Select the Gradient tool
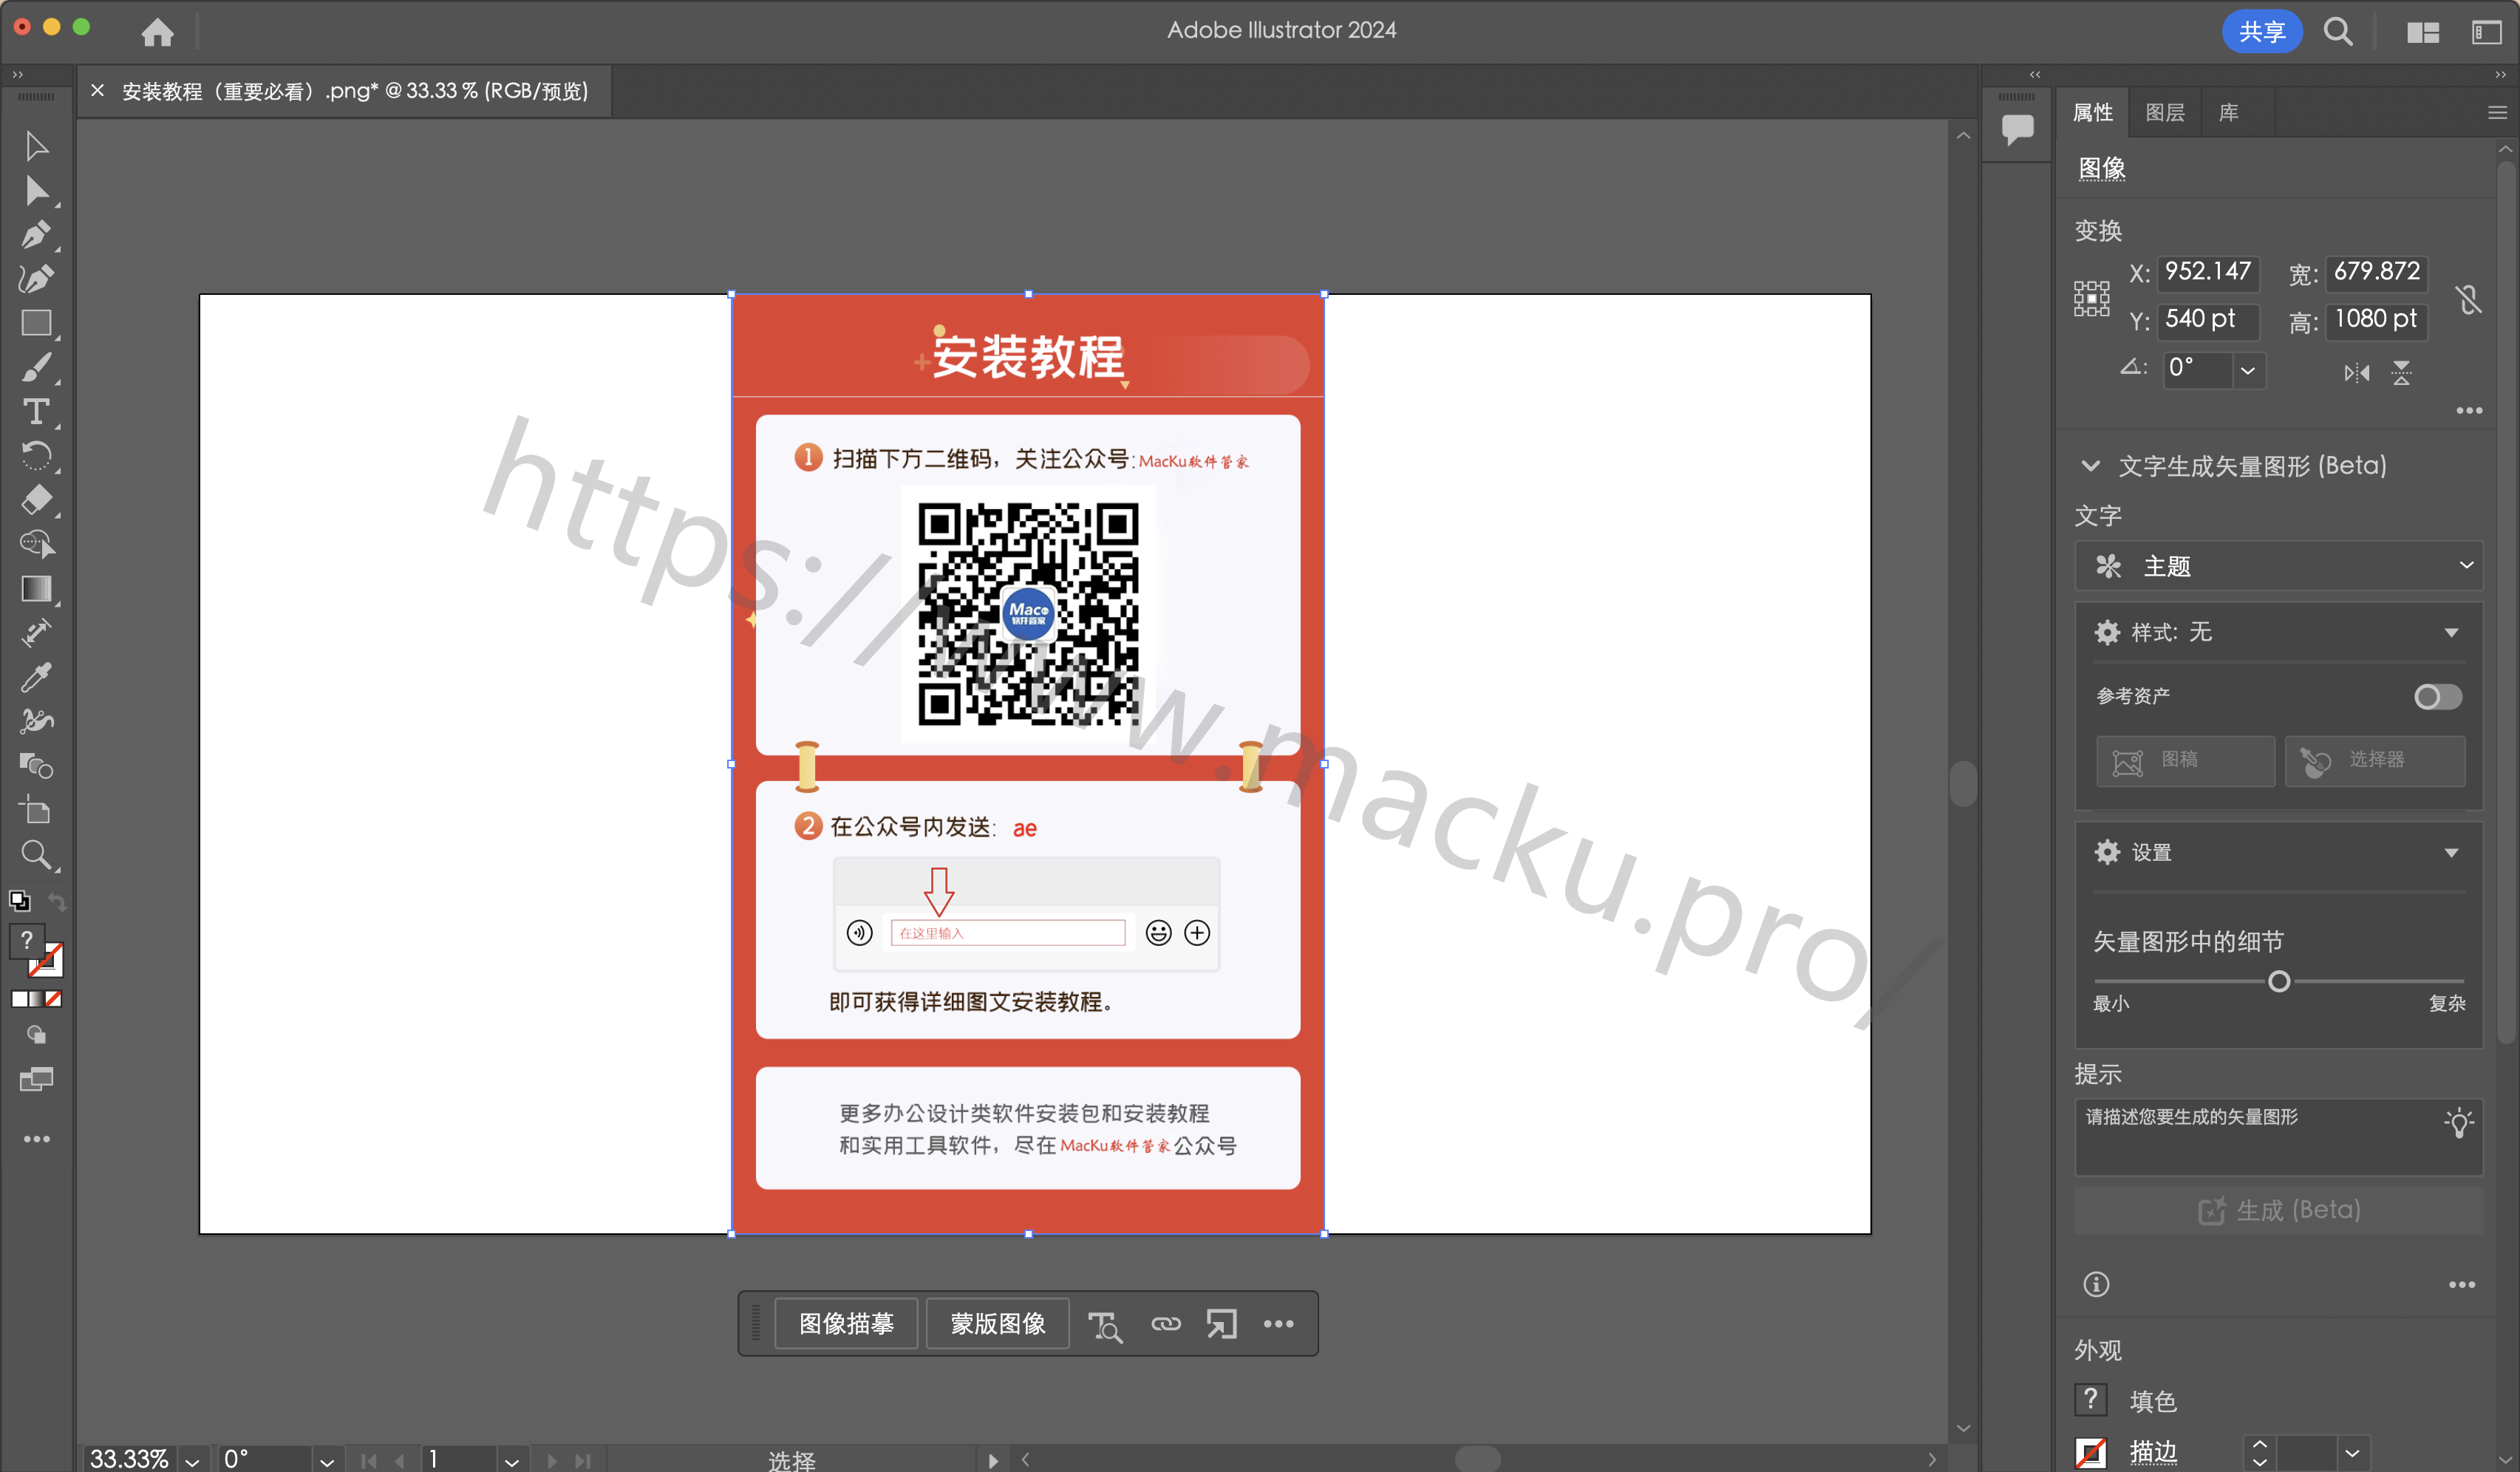The height and width of the screenshot is (1472, 2520). [36, 589]
